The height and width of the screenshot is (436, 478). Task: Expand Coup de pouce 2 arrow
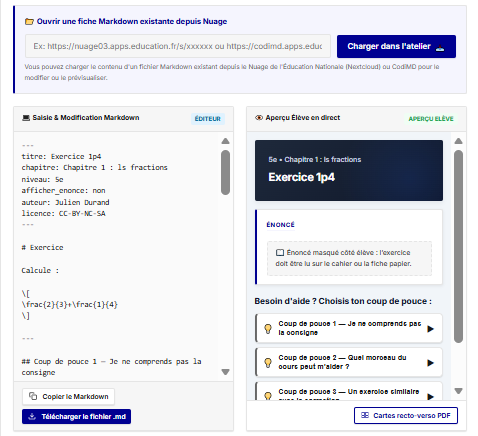click(430, 363)
